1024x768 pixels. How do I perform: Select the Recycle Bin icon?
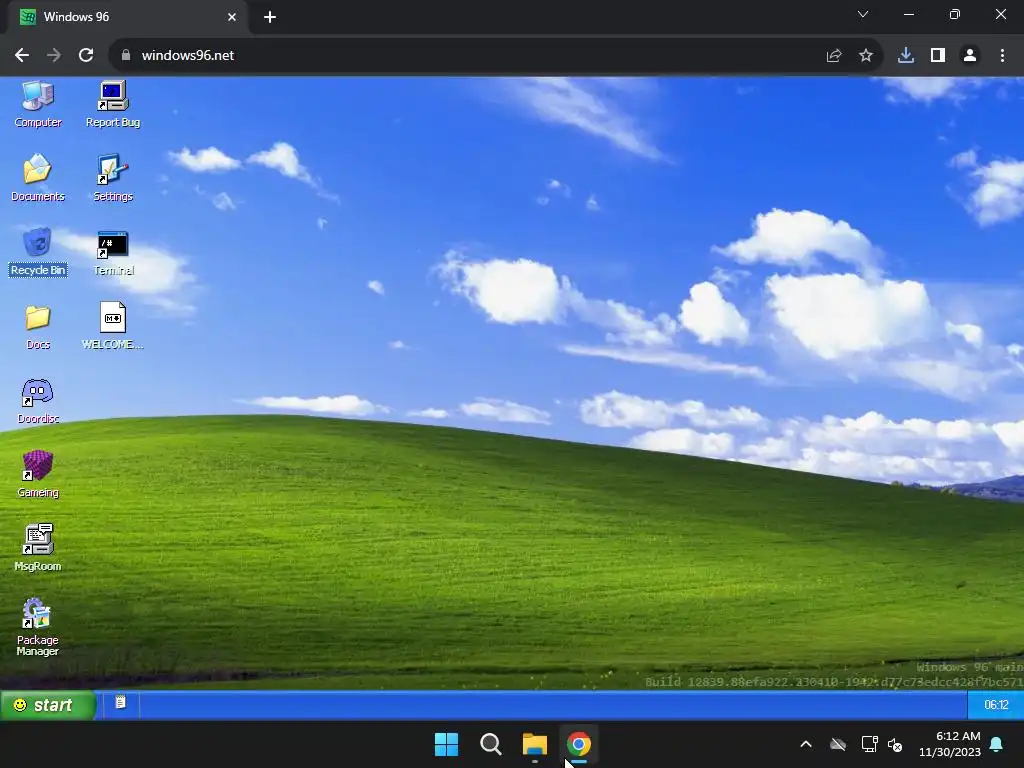pyautogui.click(x=38, y=252)
